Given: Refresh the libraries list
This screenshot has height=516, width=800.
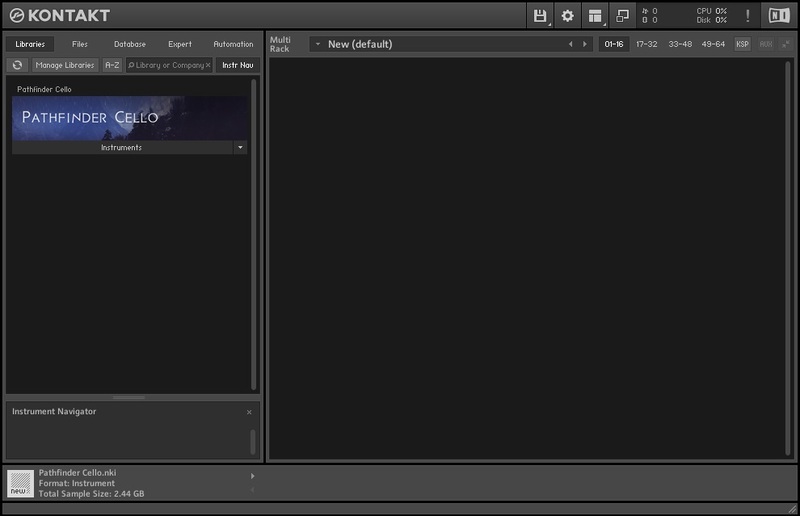Looking at the screenshot, I should [x=17, y=65].
